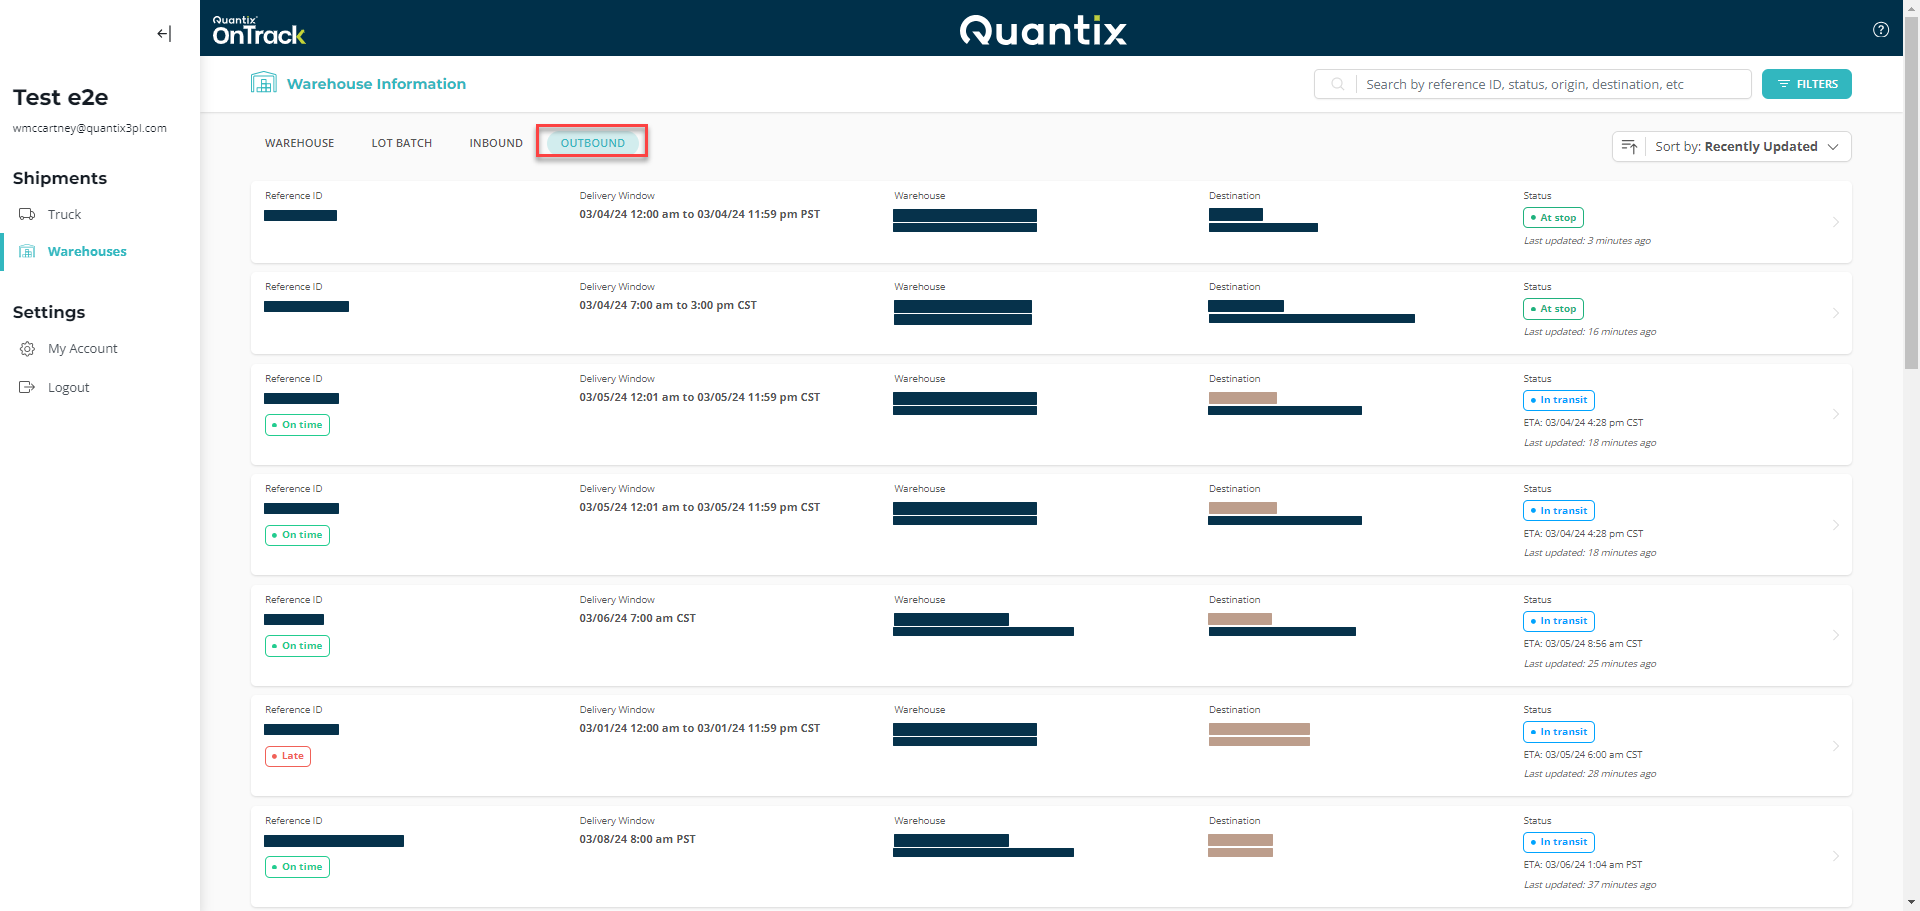1920x911 pixels.
Task: Collapse the left sidebar with the arrow toggle
Action: coord(163,33)
